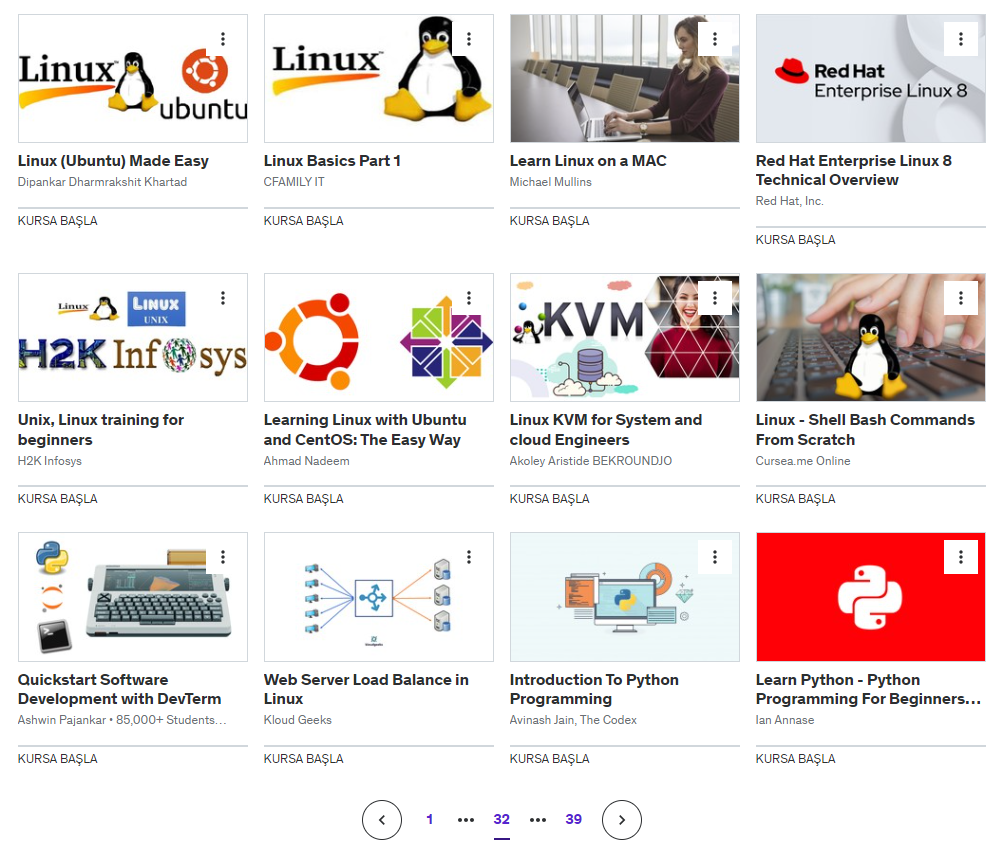This screenshot has height=848, width=1007.
Task: Go to previous page with left arrow
Action: point(382,820)
